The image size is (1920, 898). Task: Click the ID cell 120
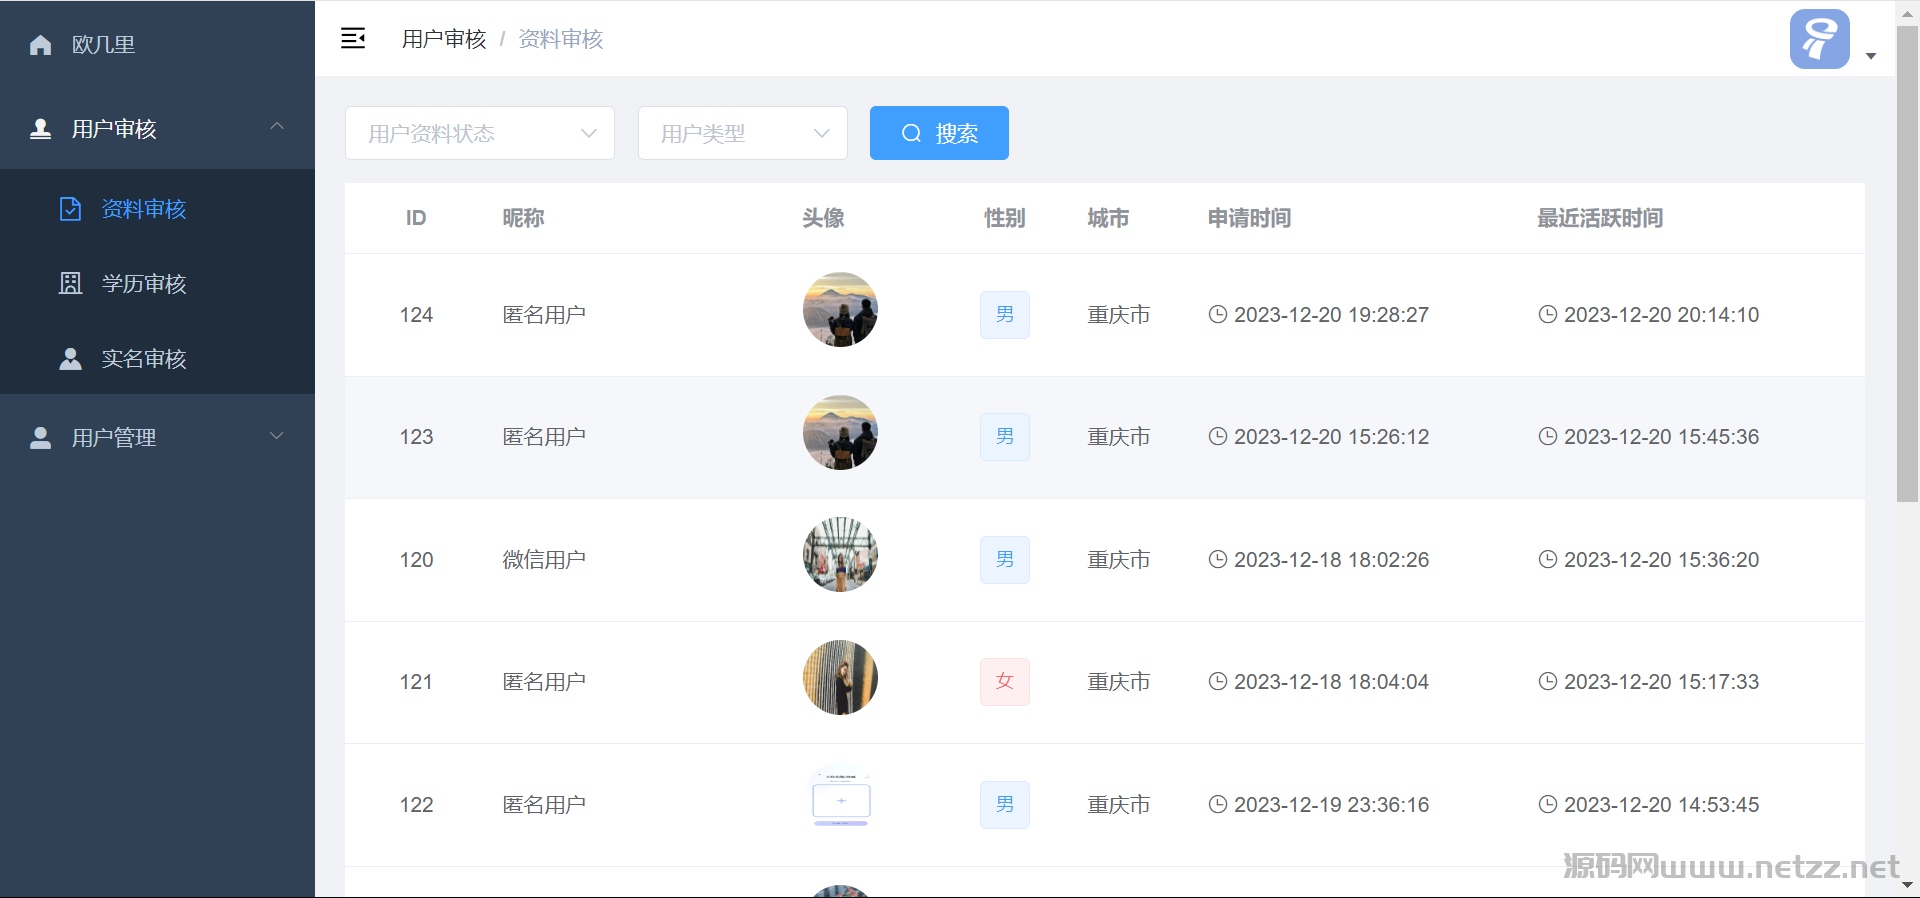click(416, 560)
